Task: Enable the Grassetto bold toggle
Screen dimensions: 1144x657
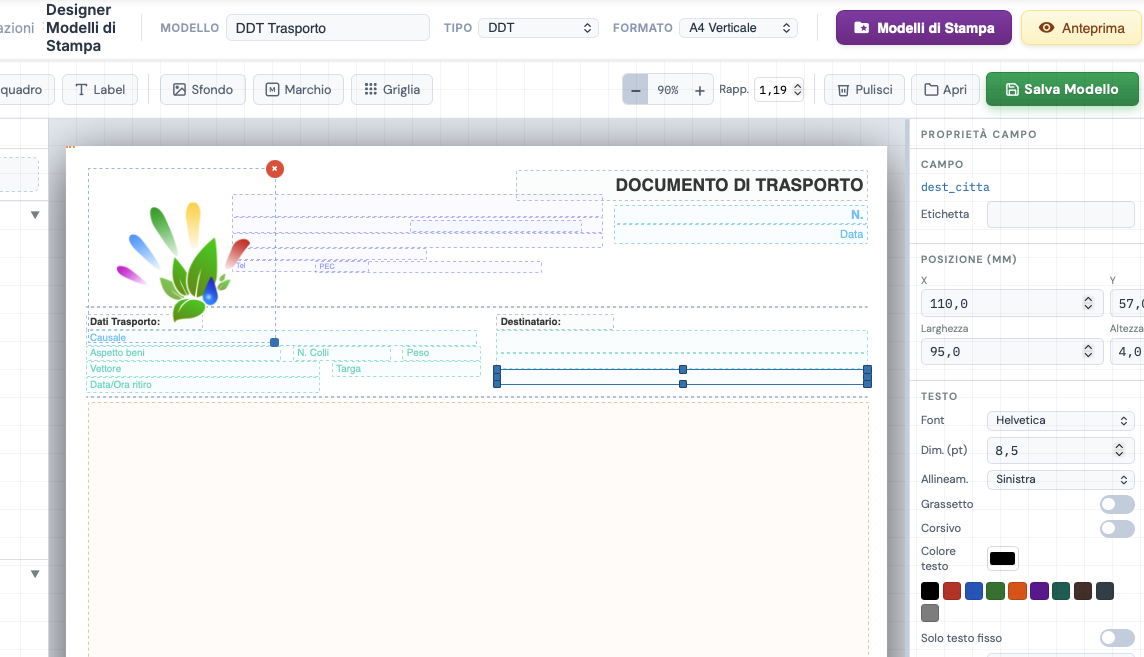Action: pos(1116,504)
